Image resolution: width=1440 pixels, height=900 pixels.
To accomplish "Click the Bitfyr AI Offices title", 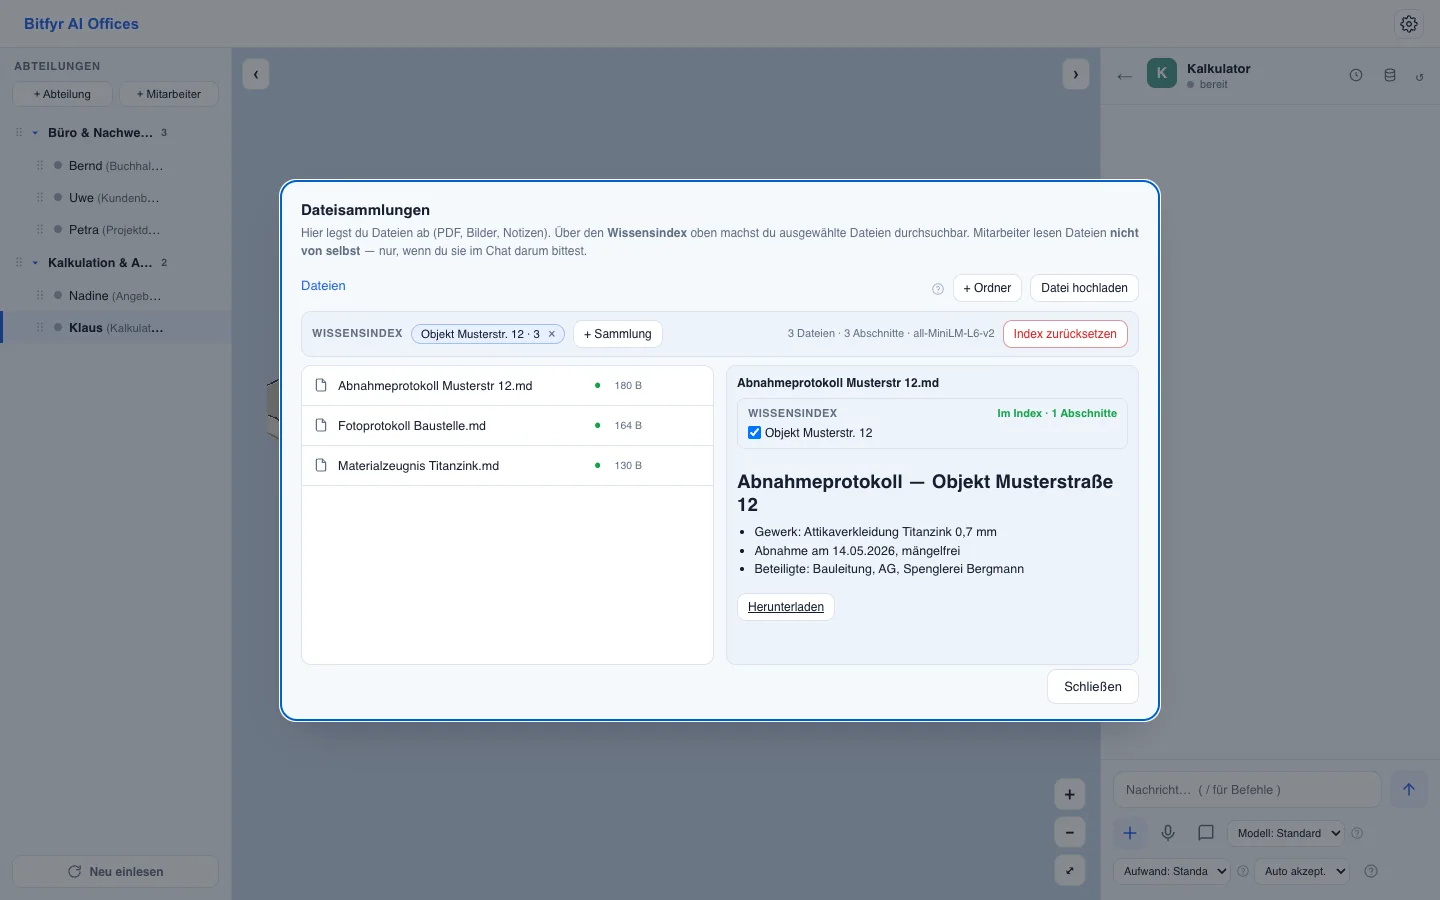I will [x=81, y=24].
